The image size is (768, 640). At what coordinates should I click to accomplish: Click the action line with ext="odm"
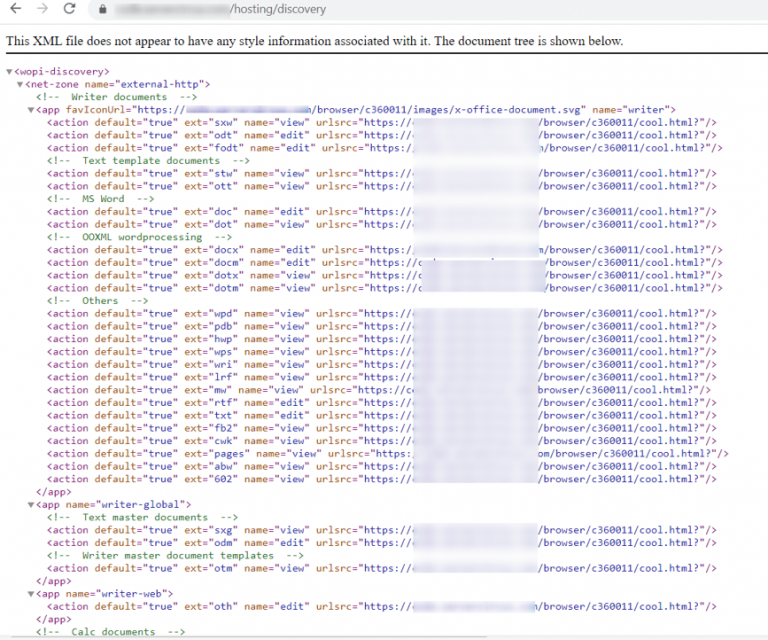(382, 543)
